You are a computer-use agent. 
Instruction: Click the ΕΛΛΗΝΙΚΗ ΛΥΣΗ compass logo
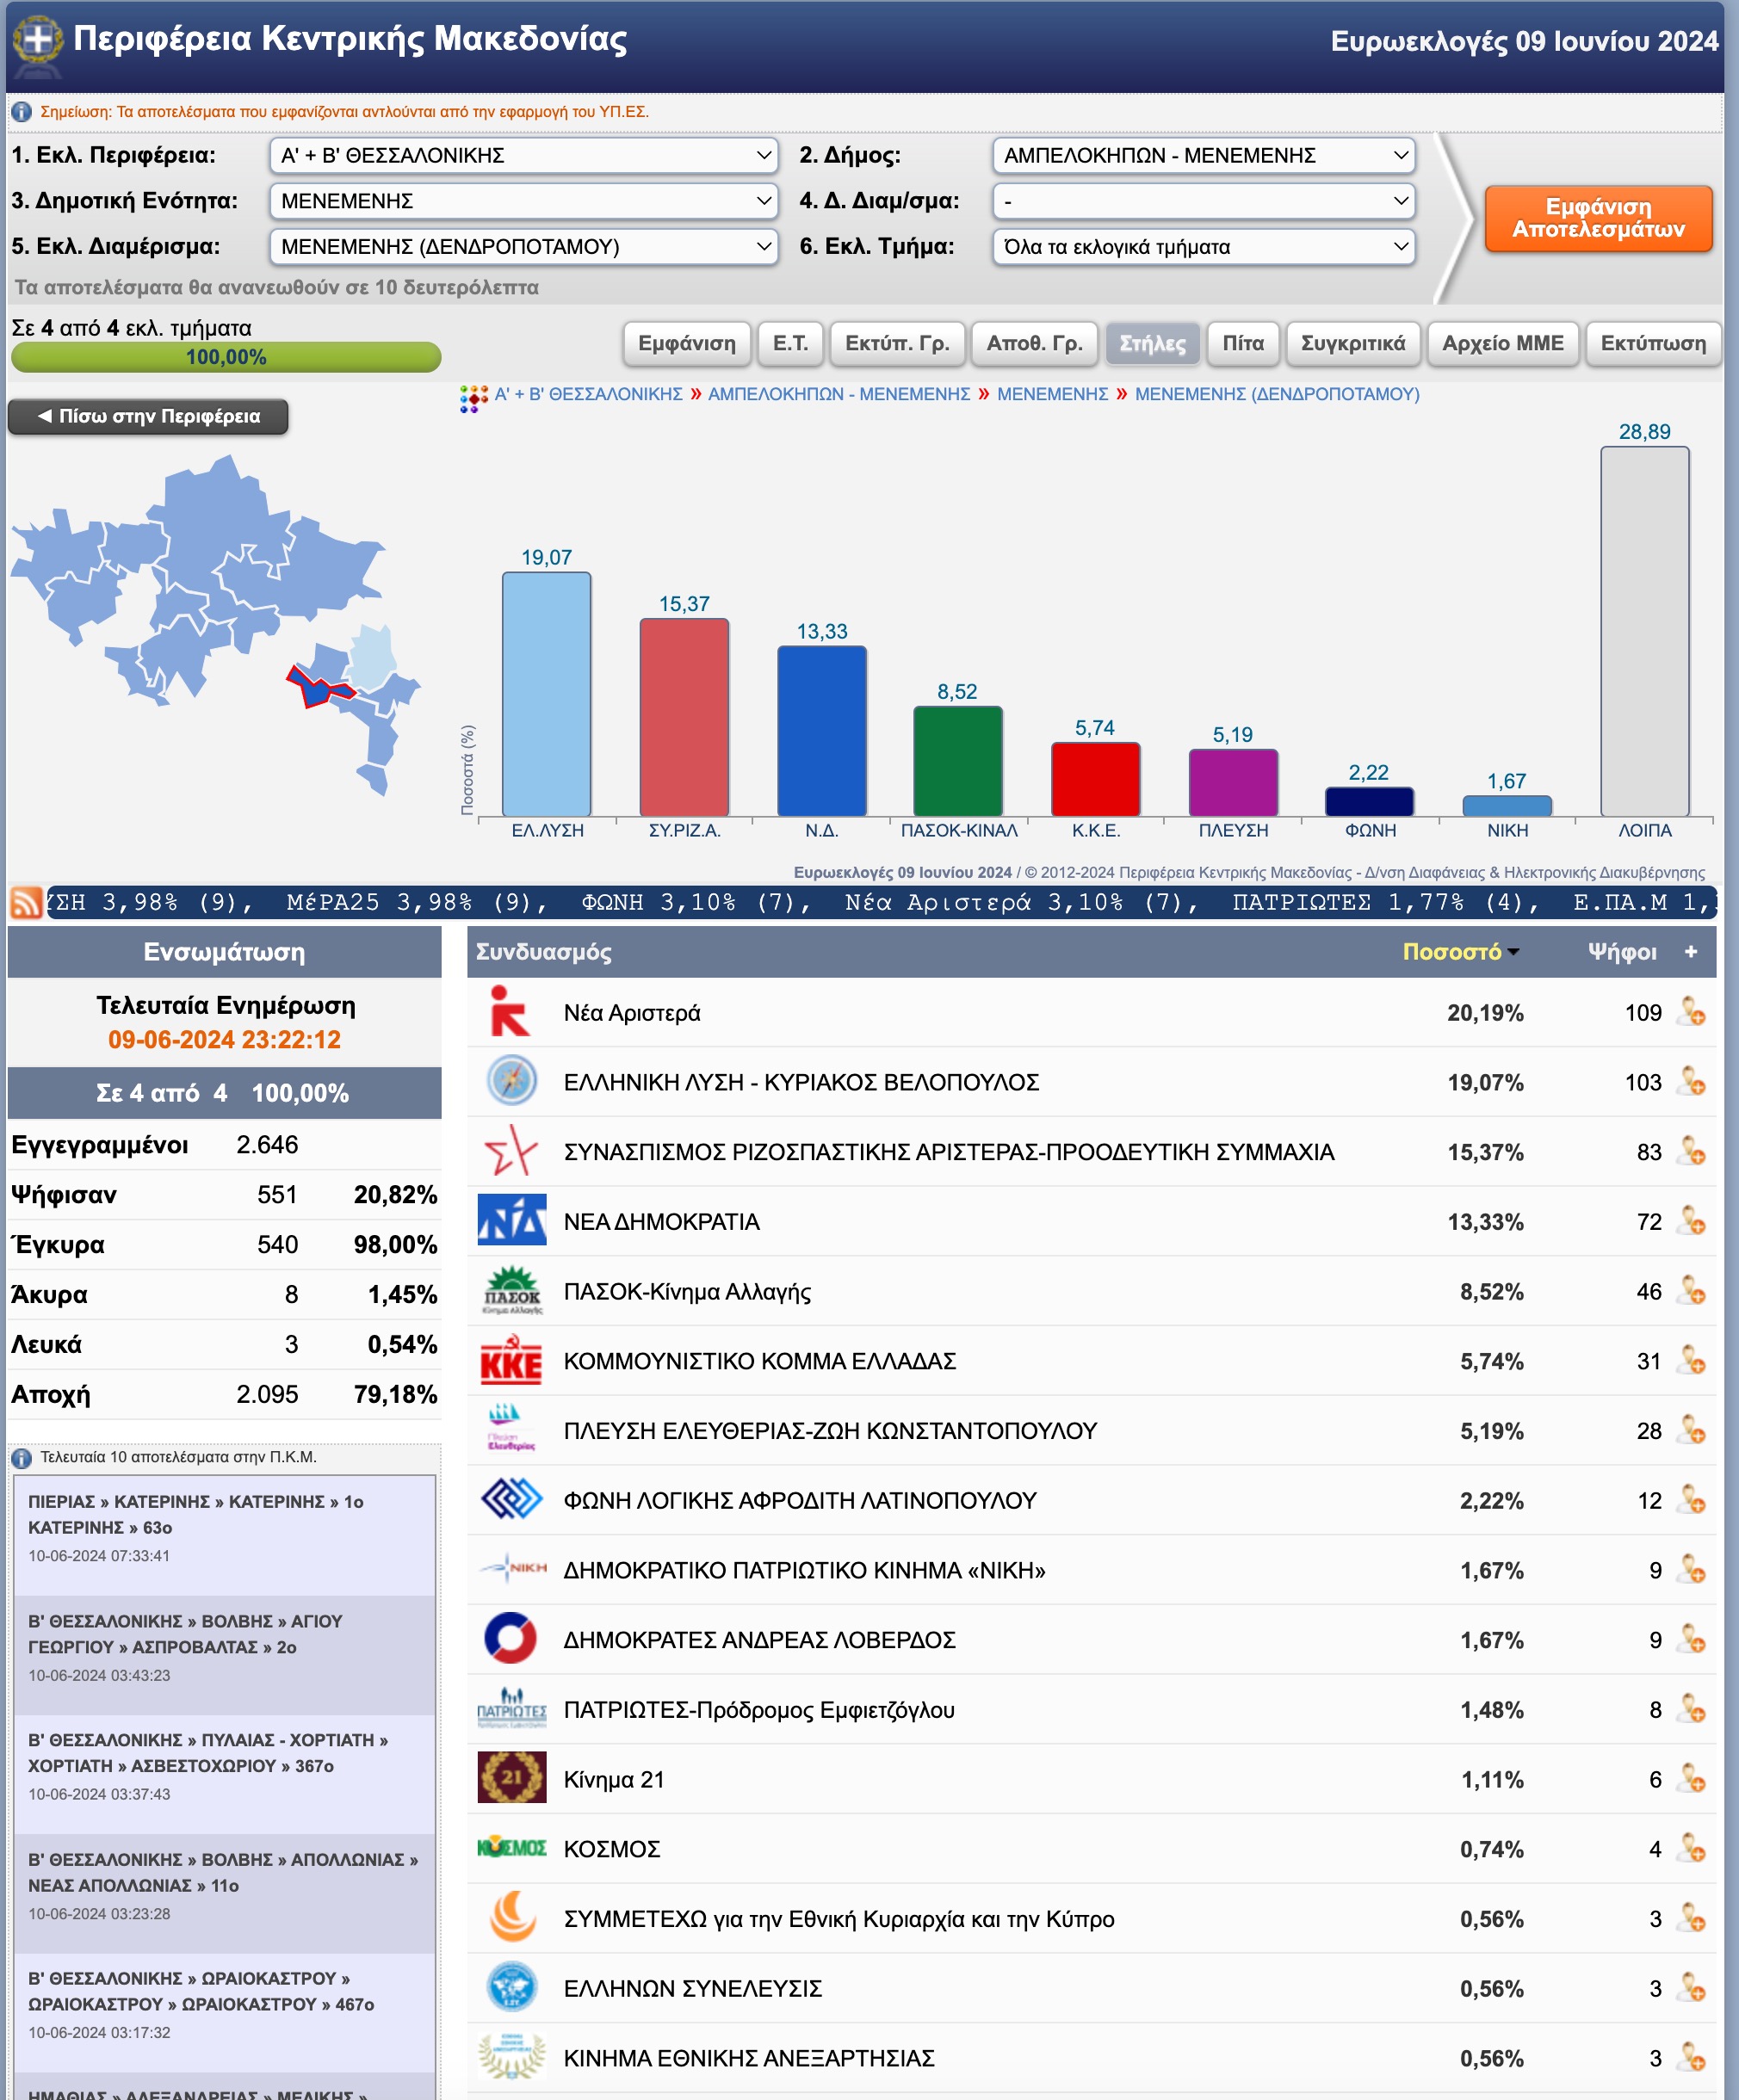click(511, 1081)
